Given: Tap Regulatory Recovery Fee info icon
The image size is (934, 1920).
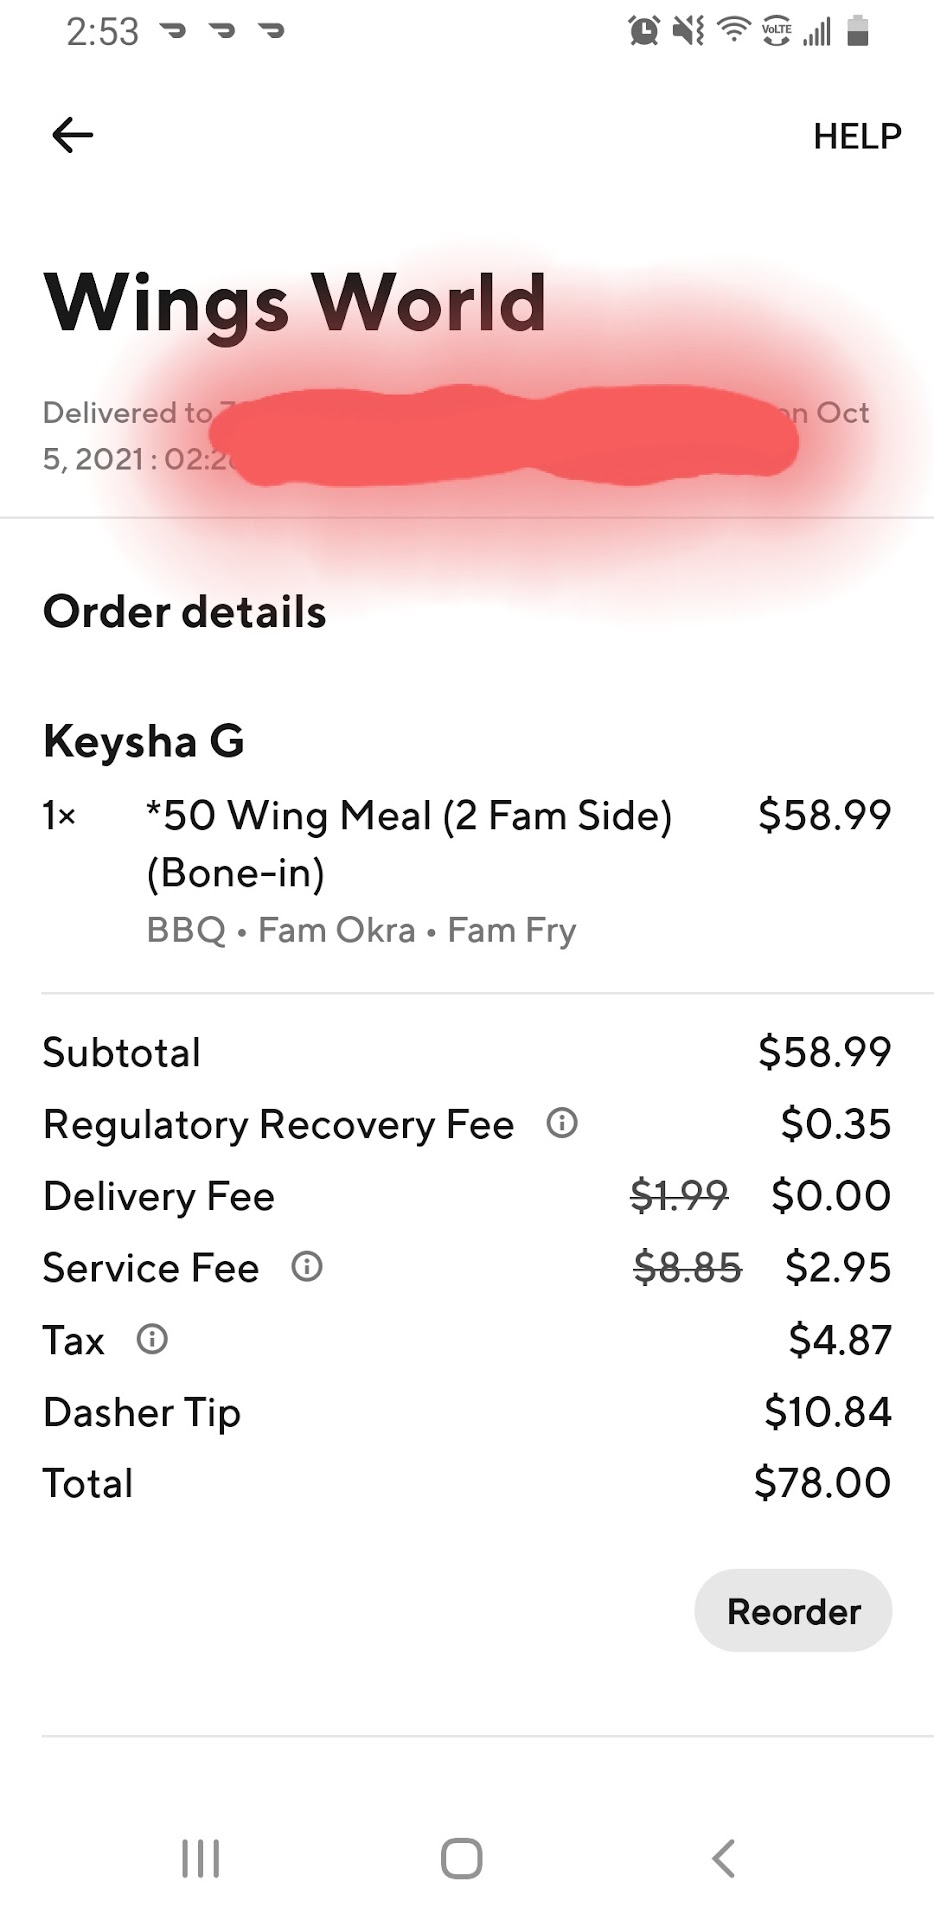Looking at the screenshot, I should click(x=562, y=1124).
